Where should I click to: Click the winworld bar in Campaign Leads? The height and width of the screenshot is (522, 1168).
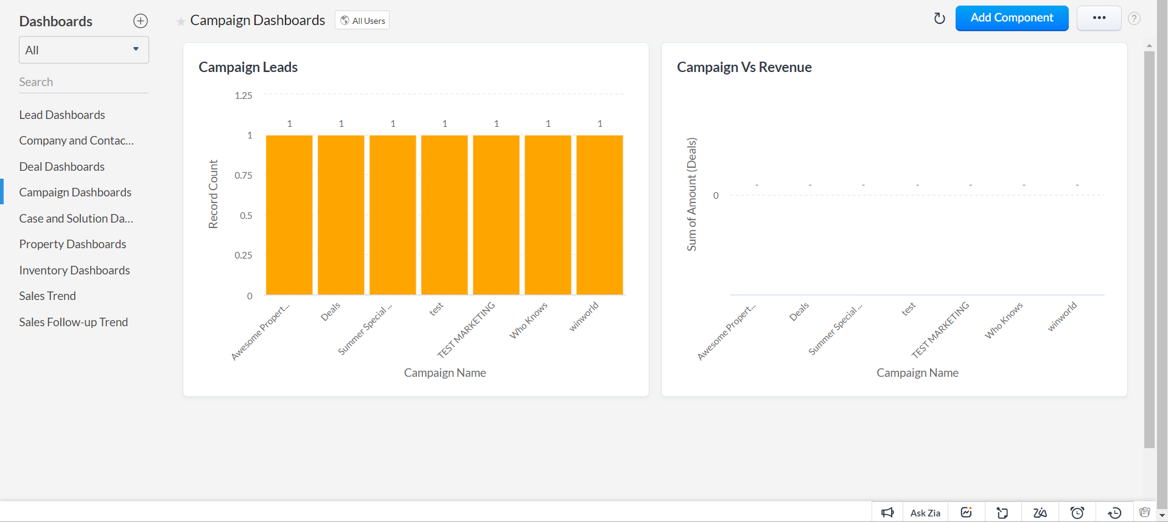(x=600, y=215)
